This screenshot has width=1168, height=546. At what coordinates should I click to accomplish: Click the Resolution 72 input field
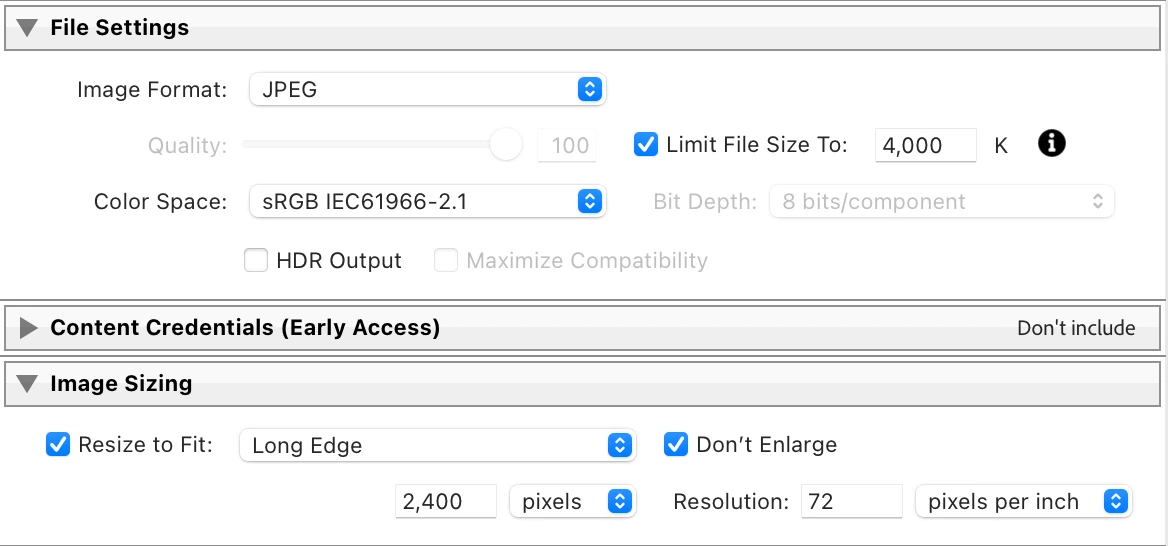pos(852,502)
